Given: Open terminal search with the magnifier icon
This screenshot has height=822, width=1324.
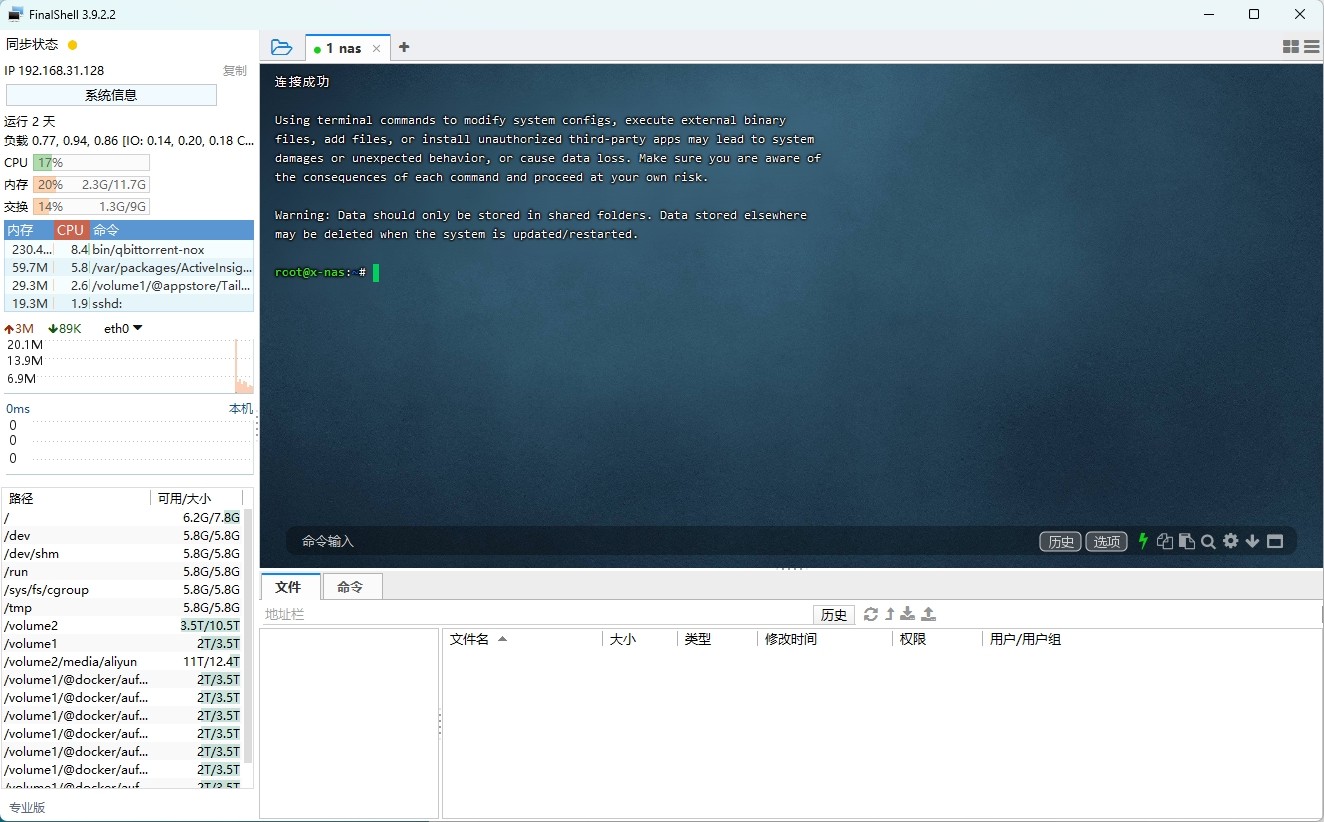Looking at the screenshot, I should (1208, 541).
